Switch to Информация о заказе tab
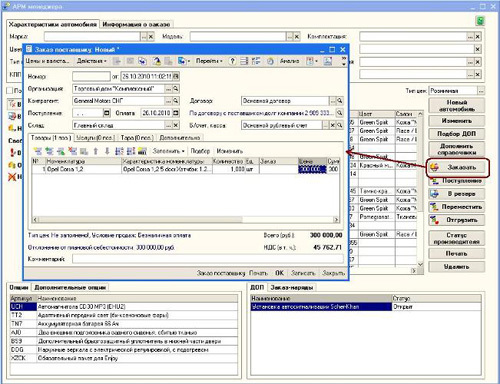Image resolution: width=500 pixels, height=384 pixels. [136, 25]
